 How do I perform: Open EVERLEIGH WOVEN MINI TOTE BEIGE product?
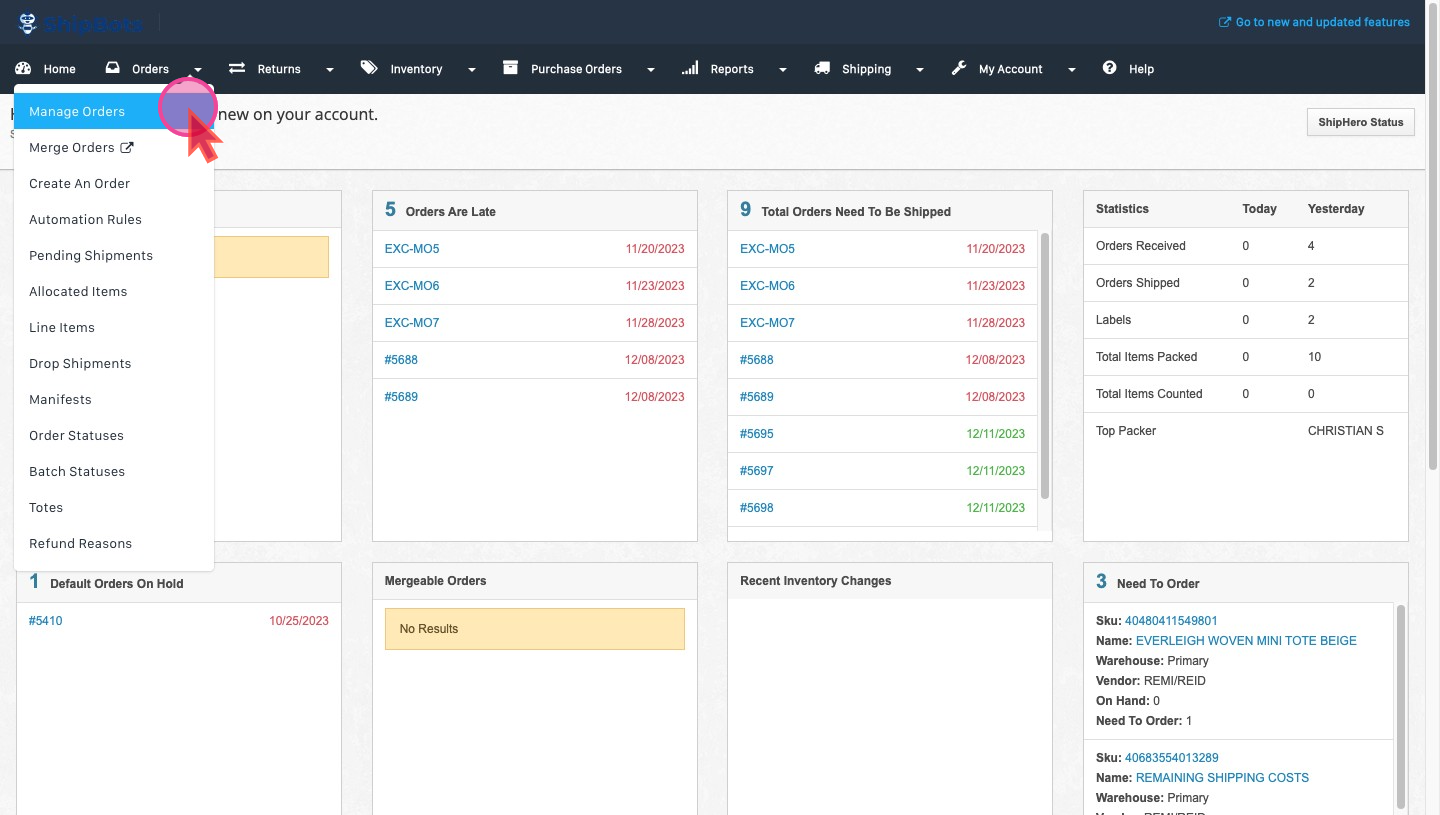pos(1246,641)
